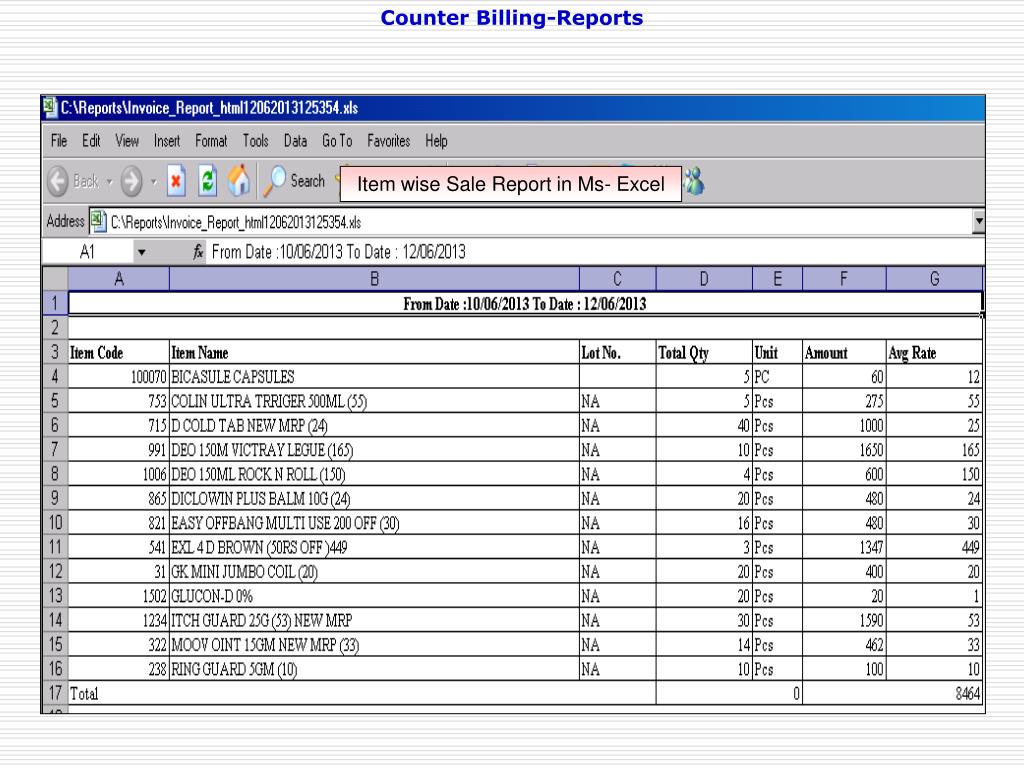Image resolution: width=1024 pixels, height=768 pixels.
Task: Click the Excel icon in the window title bar
Action: [x=50, y=107]
